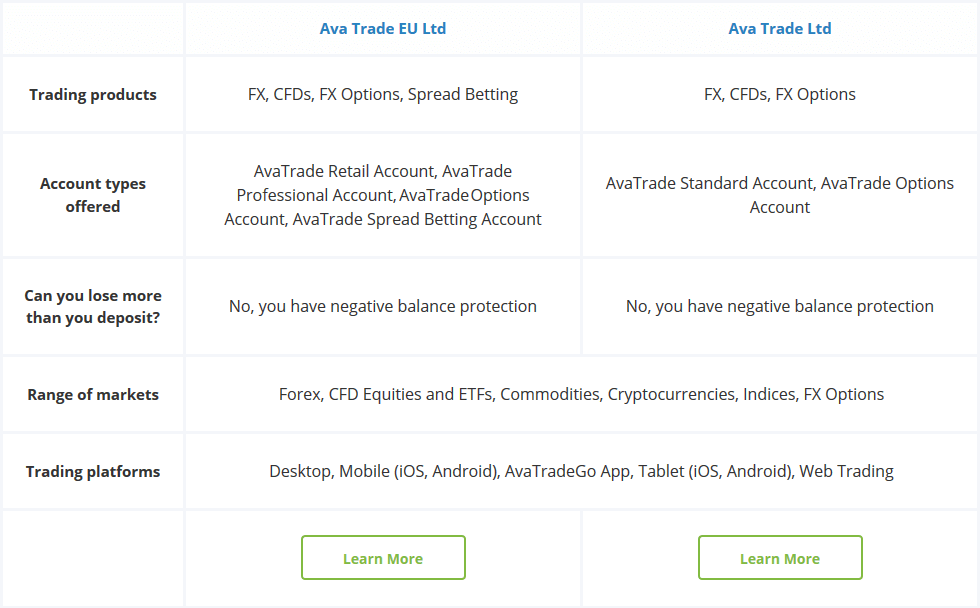Open the Ava Trade Ltd header link

(780, 28)
